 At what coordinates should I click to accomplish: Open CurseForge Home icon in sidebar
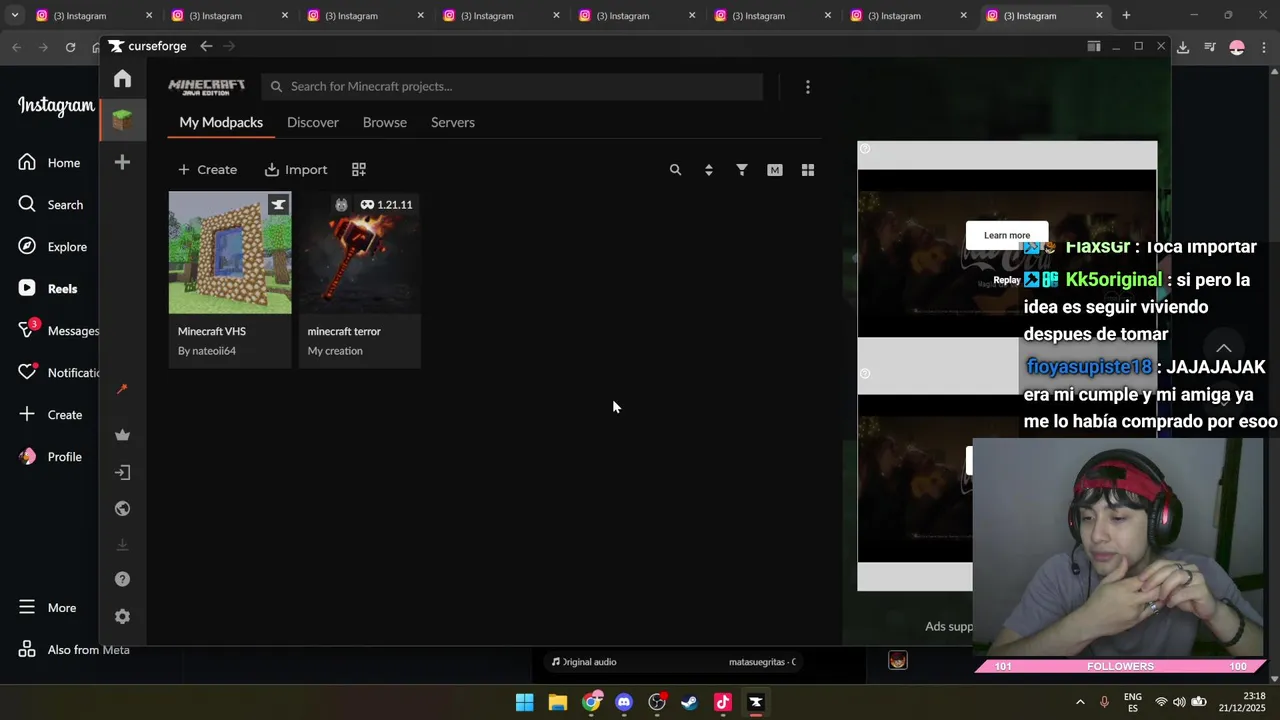pos(122,79)
